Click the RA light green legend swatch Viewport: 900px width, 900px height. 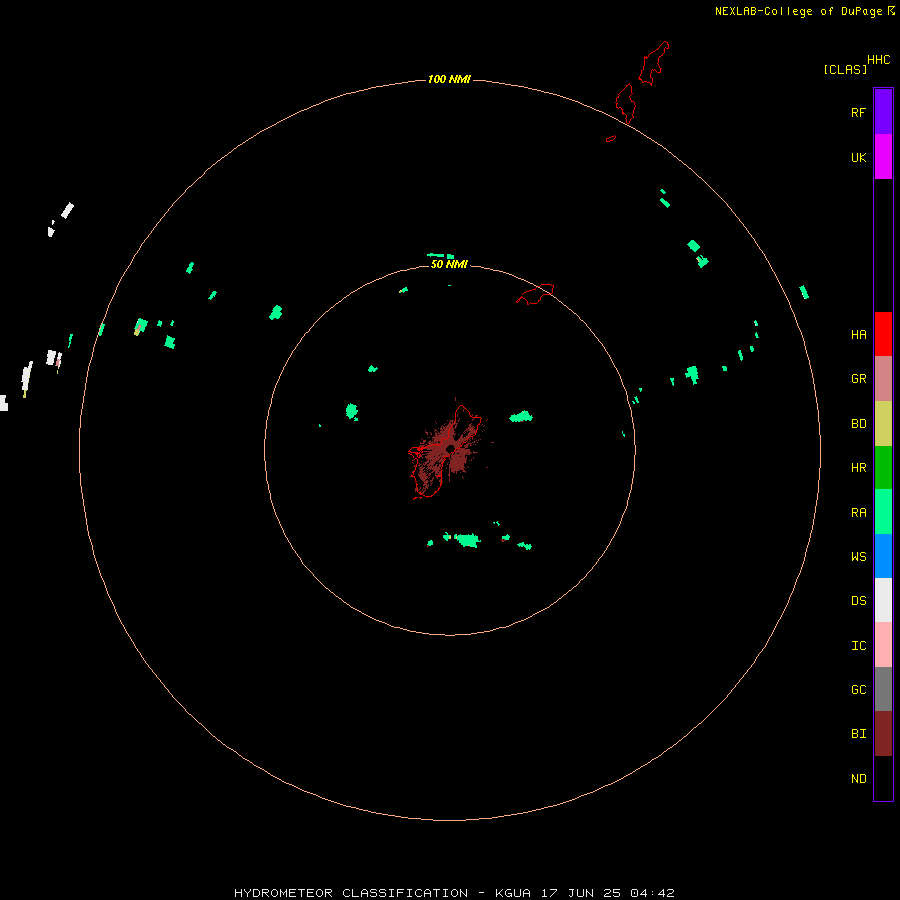click(x=883, y=512)
